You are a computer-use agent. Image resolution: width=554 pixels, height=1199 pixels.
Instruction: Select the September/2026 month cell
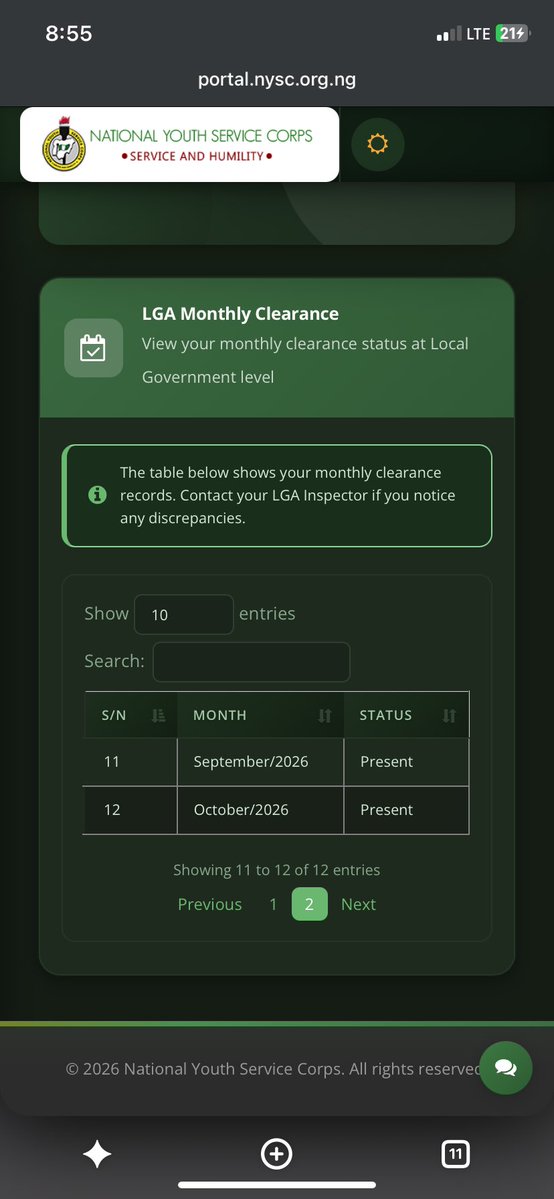tap(260, 762)
